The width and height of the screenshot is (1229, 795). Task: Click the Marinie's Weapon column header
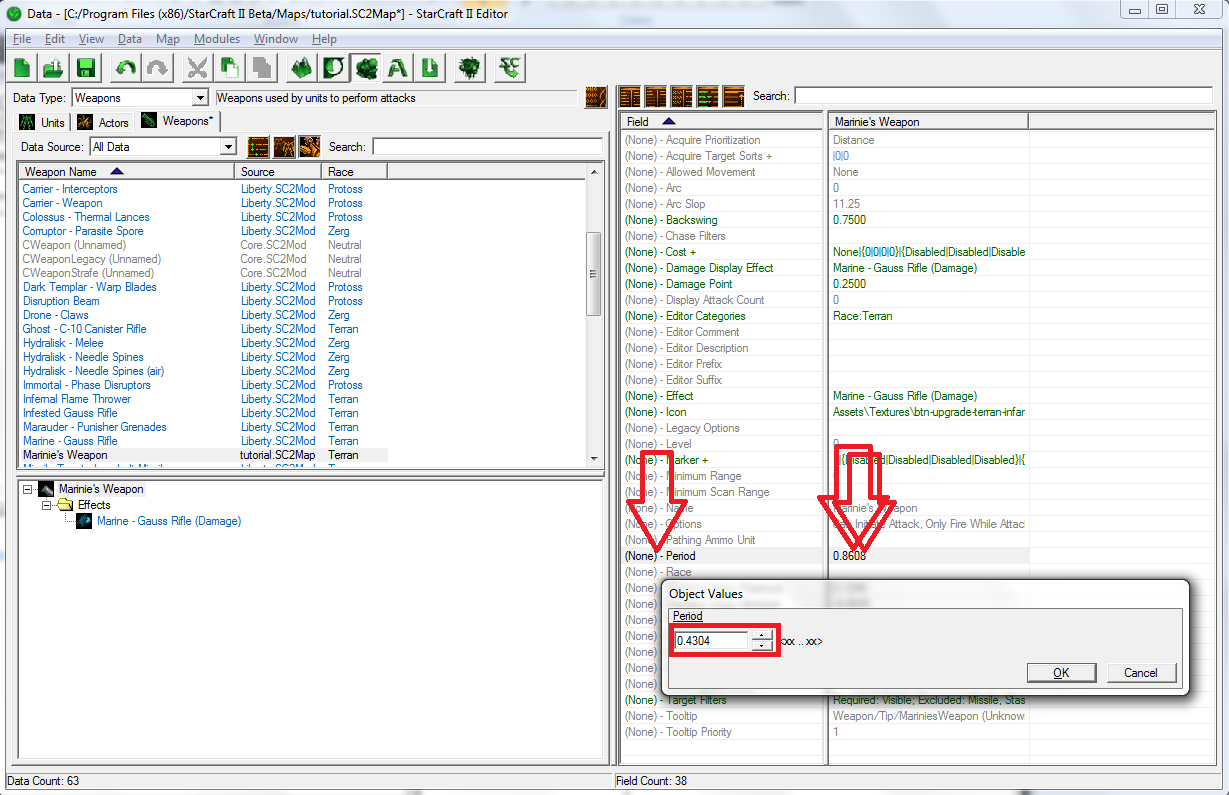(x=928, y=122)
